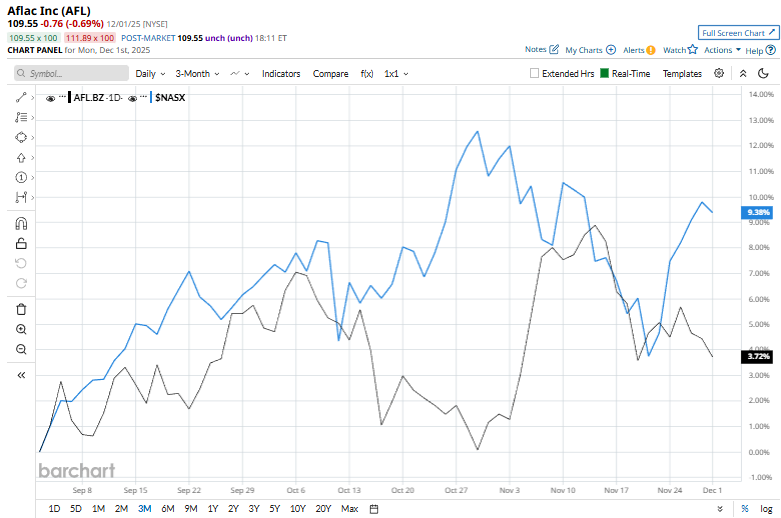781x518 pixels.
Task: Toggle the Real-Time green checkbox
Action: pos(604,73)
